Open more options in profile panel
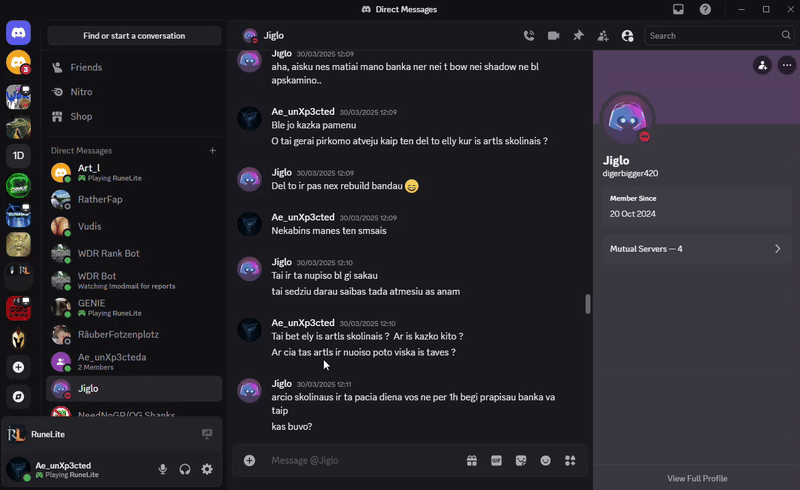Screen dimensions: 800x490 tap(788, 65)
